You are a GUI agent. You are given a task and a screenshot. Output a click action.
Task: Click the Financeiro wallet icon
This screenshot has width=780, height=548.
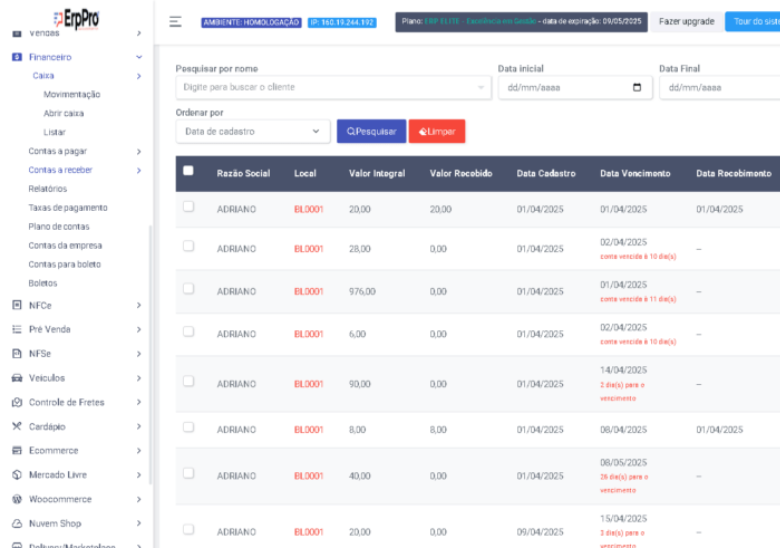coord(17,57)
